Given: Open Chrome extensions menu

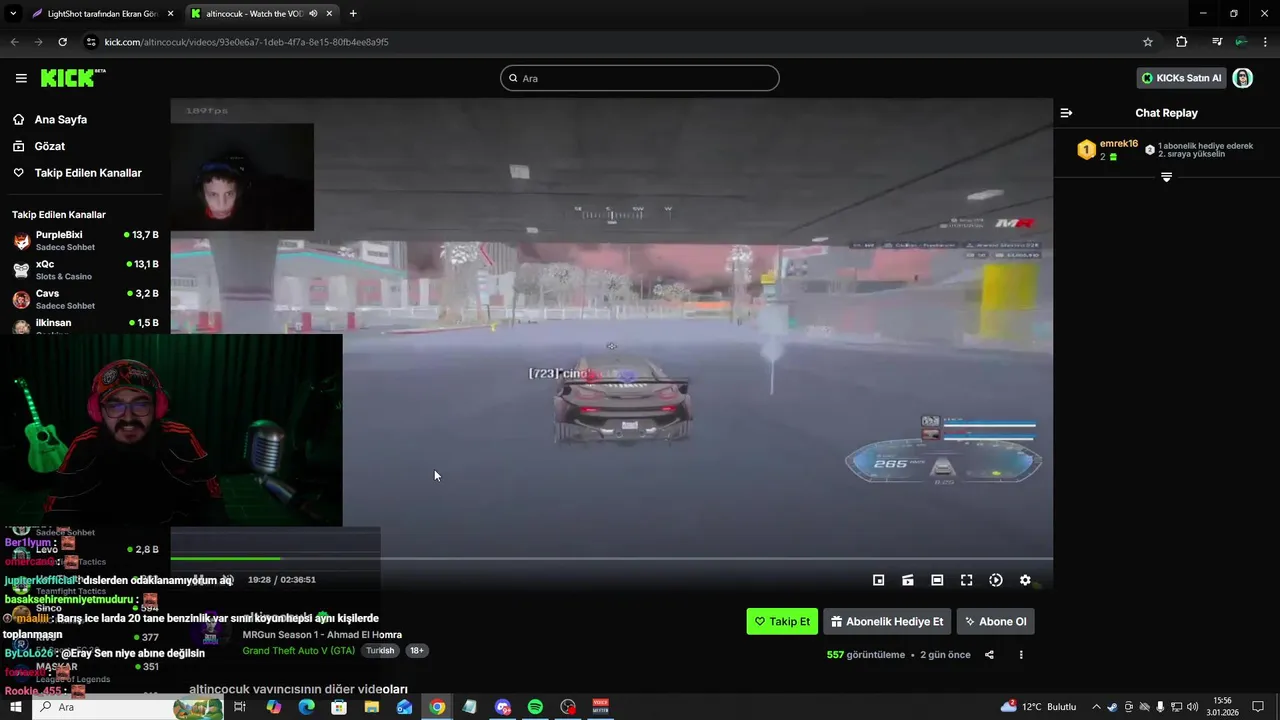Looking at the screenshot, I should pos(1181,42).
